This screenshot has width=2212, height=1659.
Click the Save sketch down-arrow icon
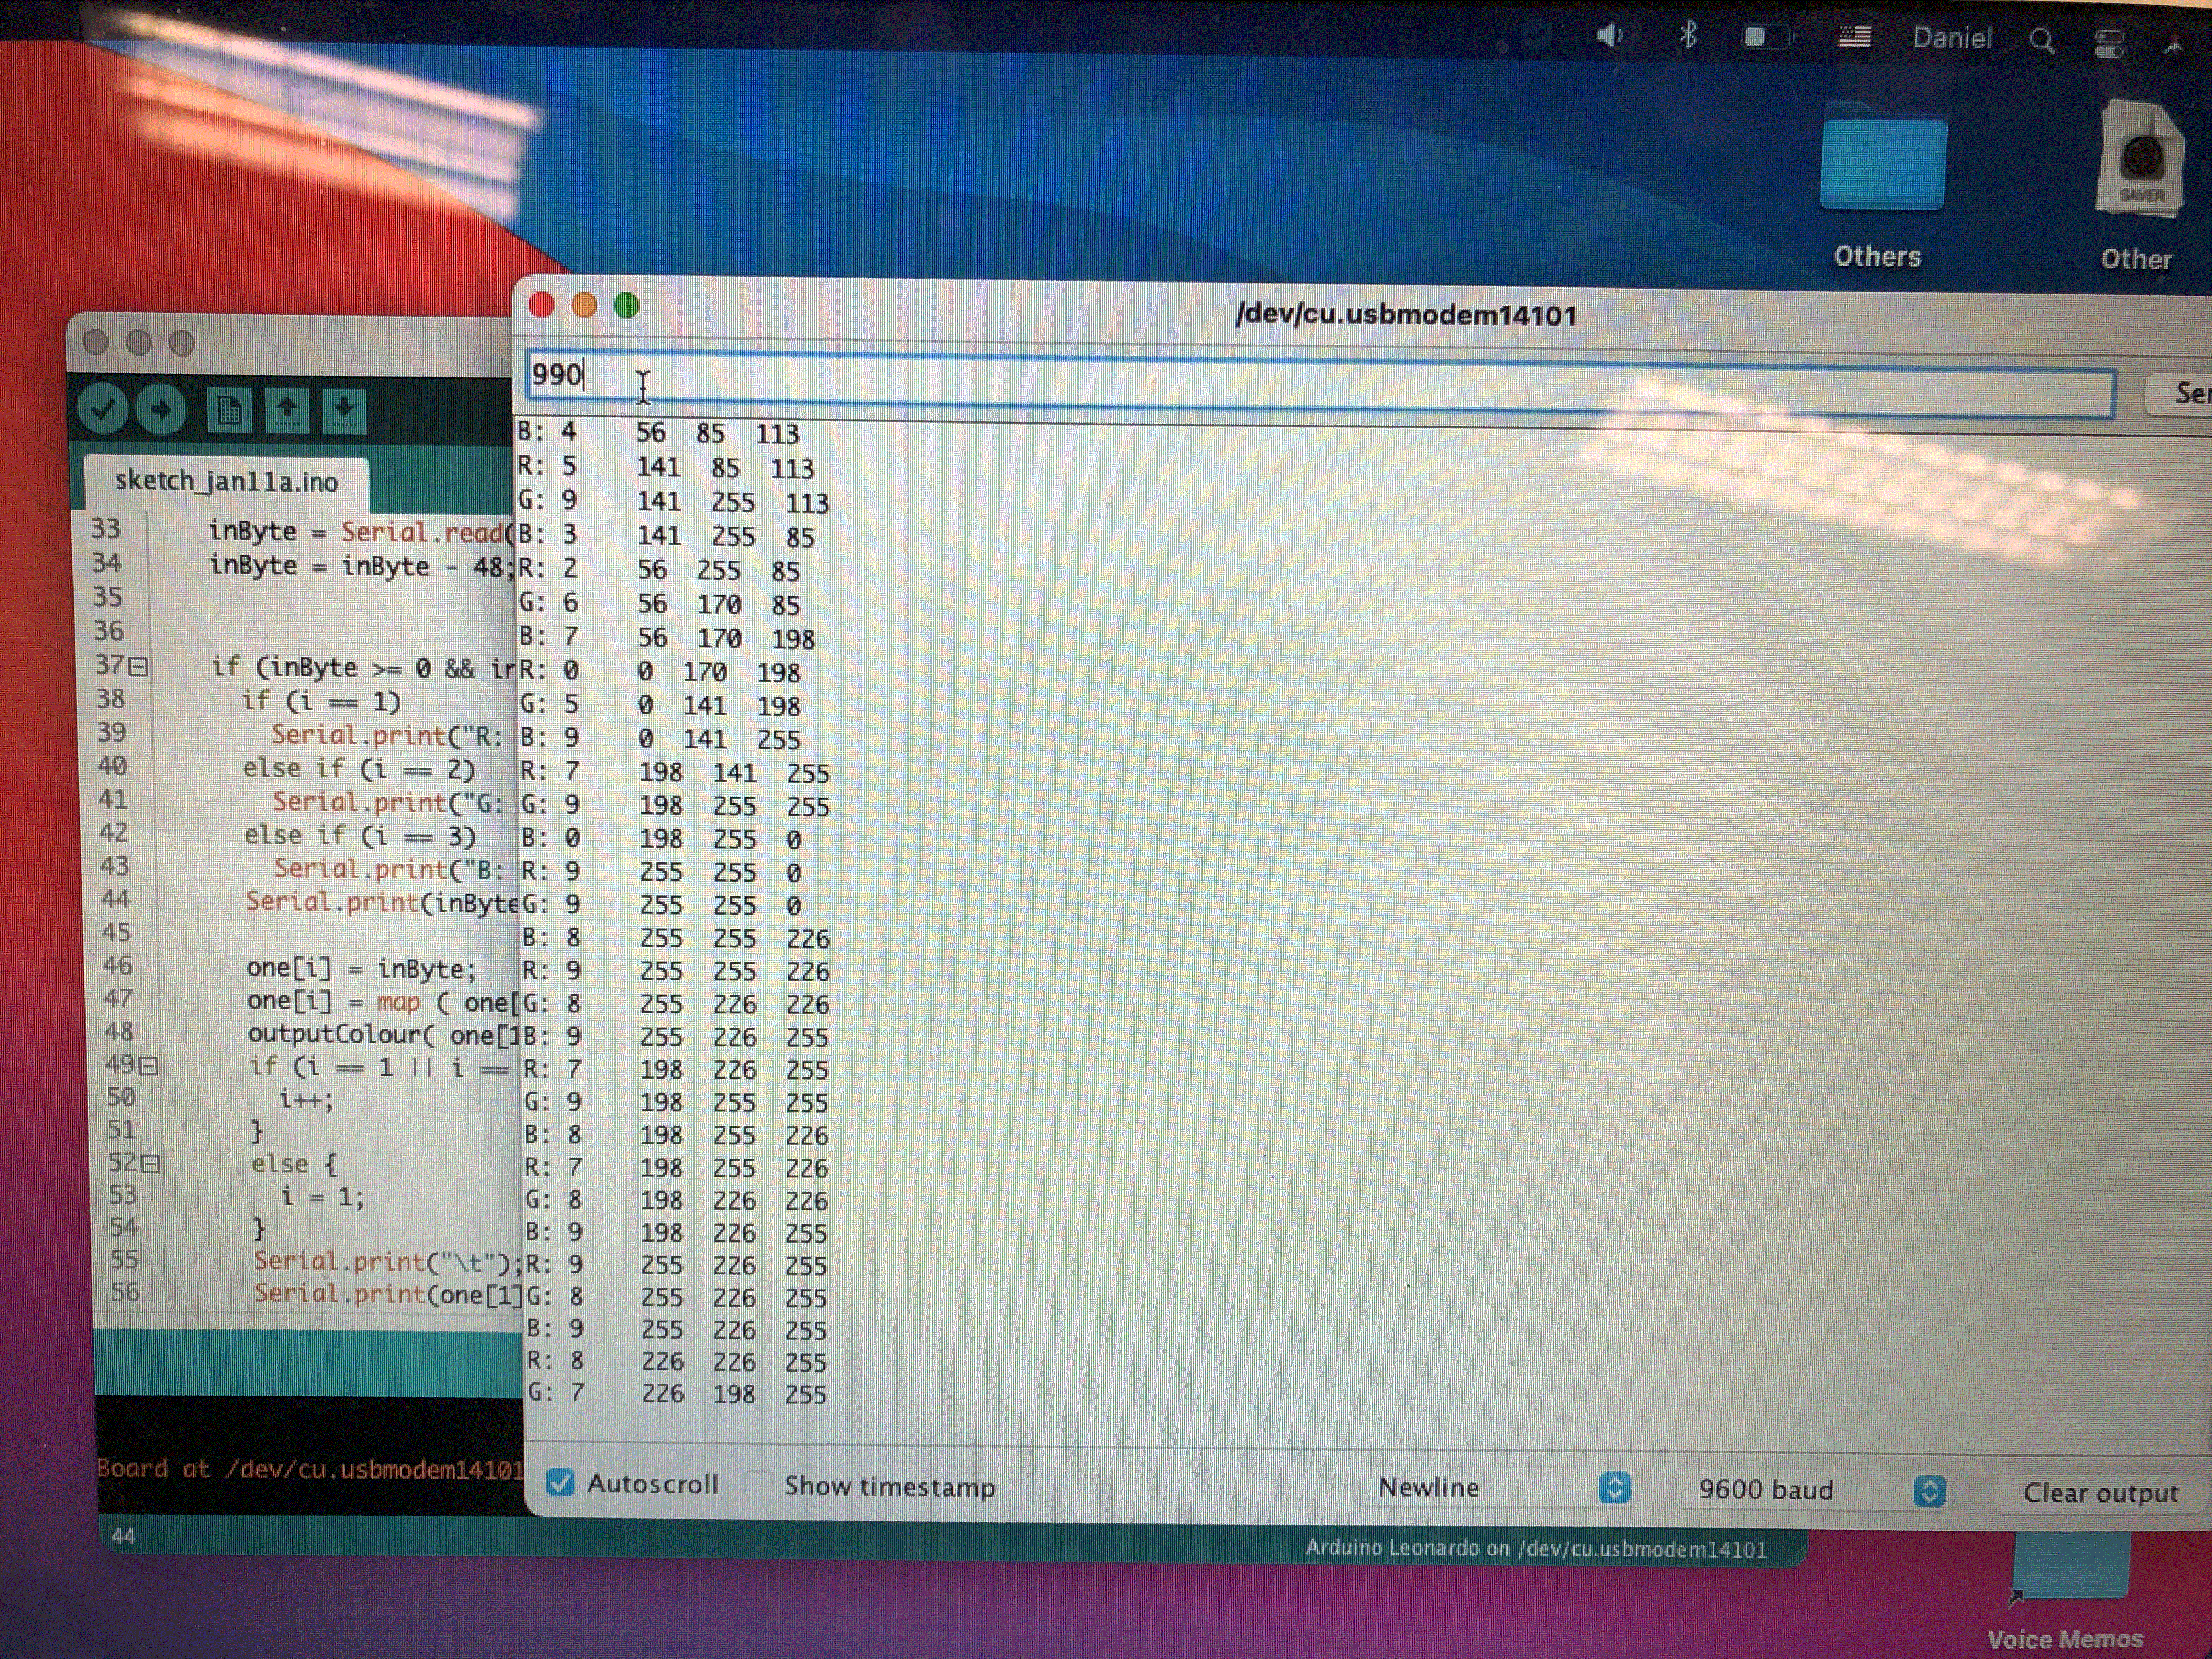pyautogui.click(x=344, y=410)
